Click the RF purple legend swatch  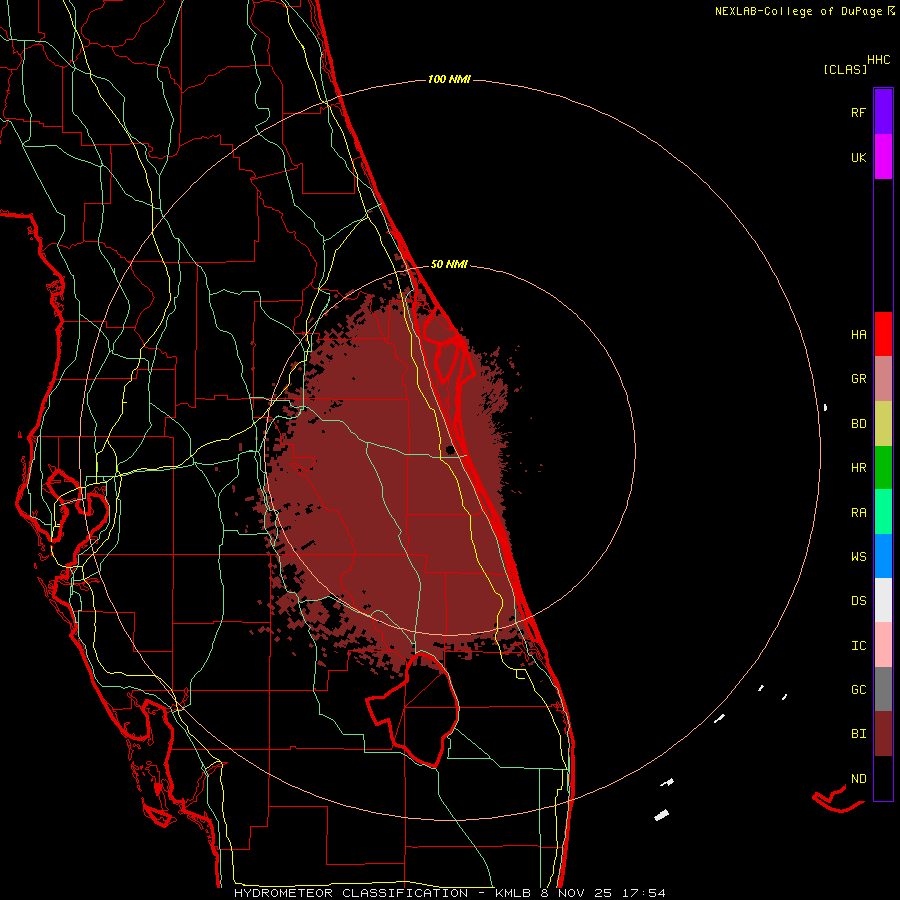883,112
